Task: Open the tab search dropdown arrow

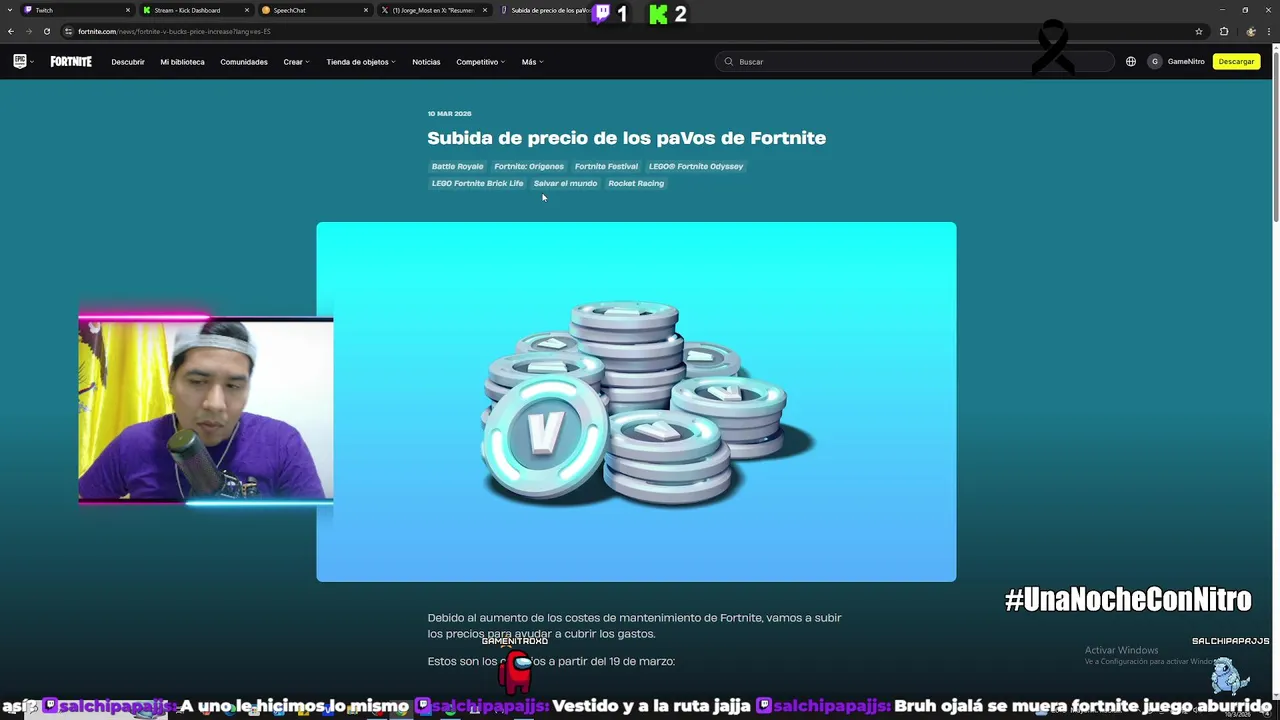Action: (x=11, y=10)
